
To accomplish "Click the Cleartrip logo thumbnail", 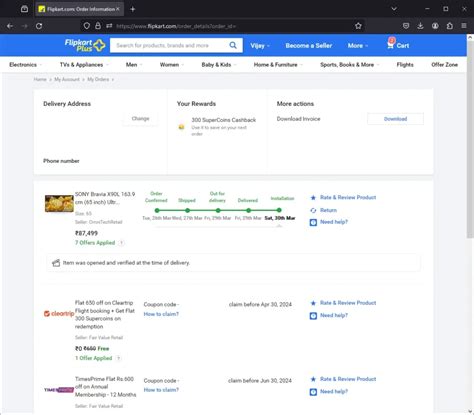I will (x=59, y=314).
